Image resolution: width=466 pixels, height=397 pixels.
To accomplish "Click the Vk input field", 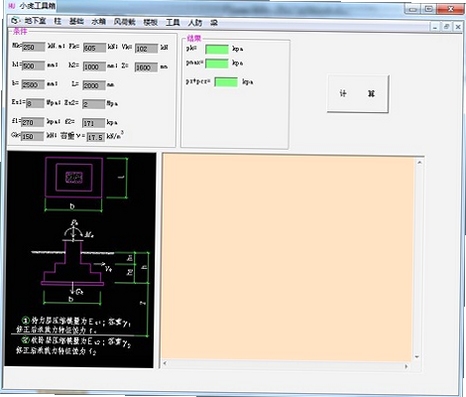I will 146,48.
